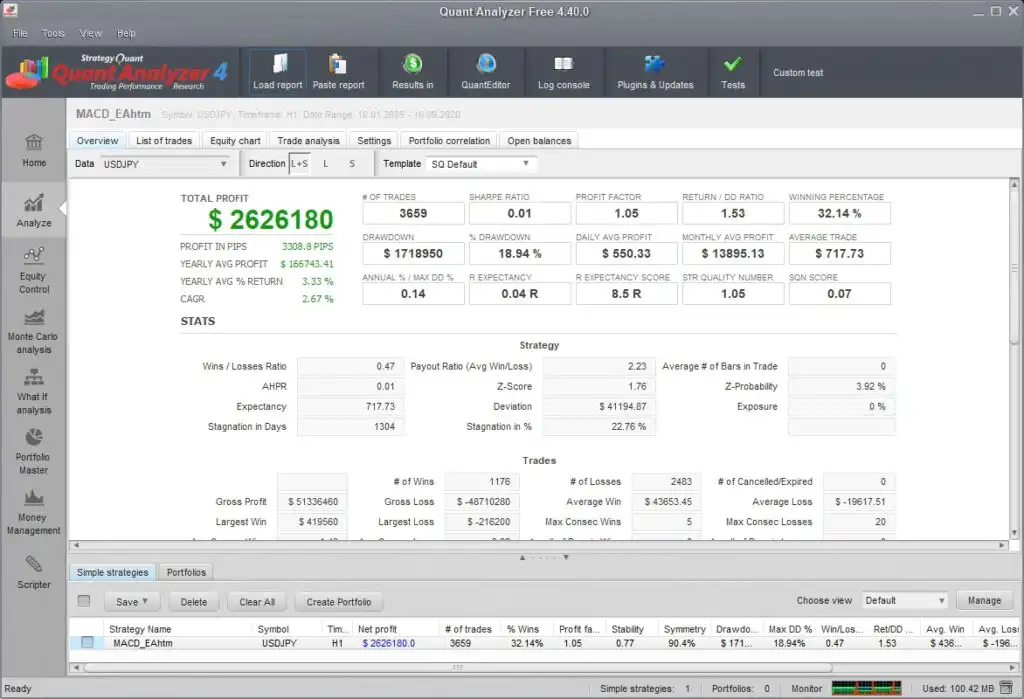Toggle the select-all strategies checkbox

(84, 601)
